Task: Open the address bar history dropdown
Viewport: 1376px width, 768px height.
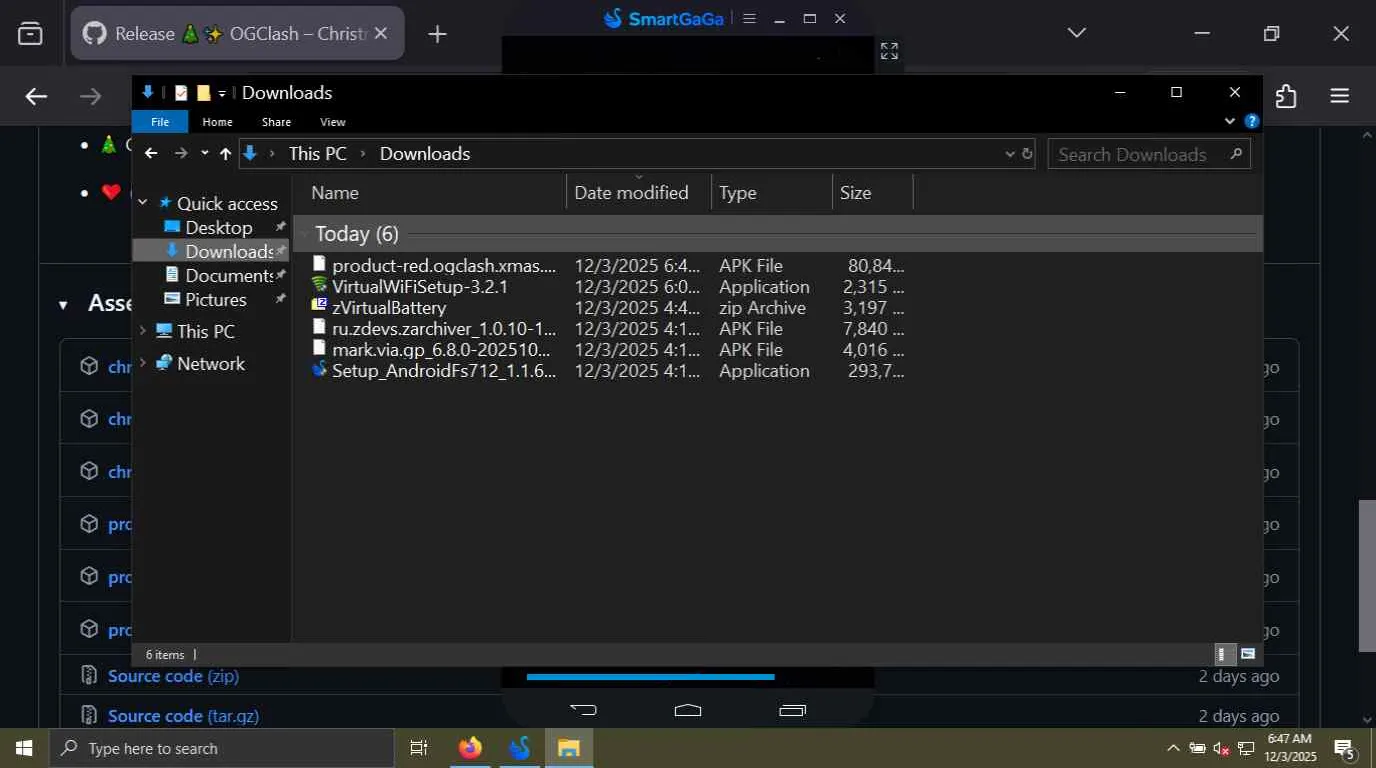Action: (x=1010, y=154)
